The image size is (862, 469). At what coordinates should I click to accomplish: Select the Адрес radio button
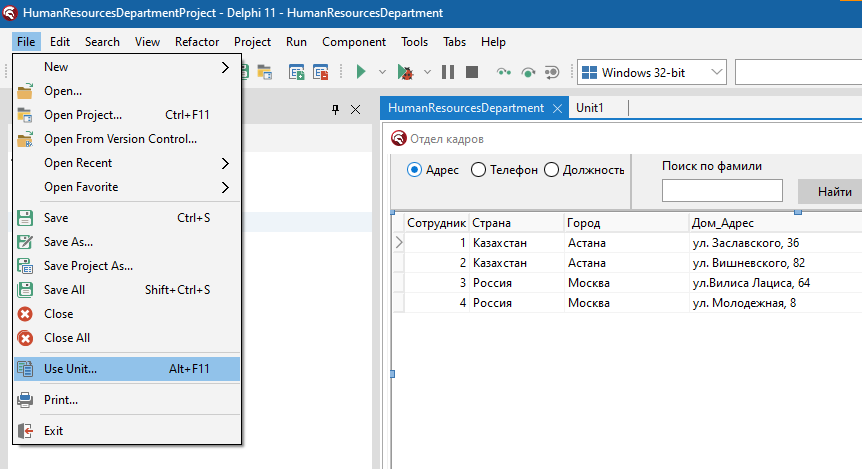[x=414, y=170]
